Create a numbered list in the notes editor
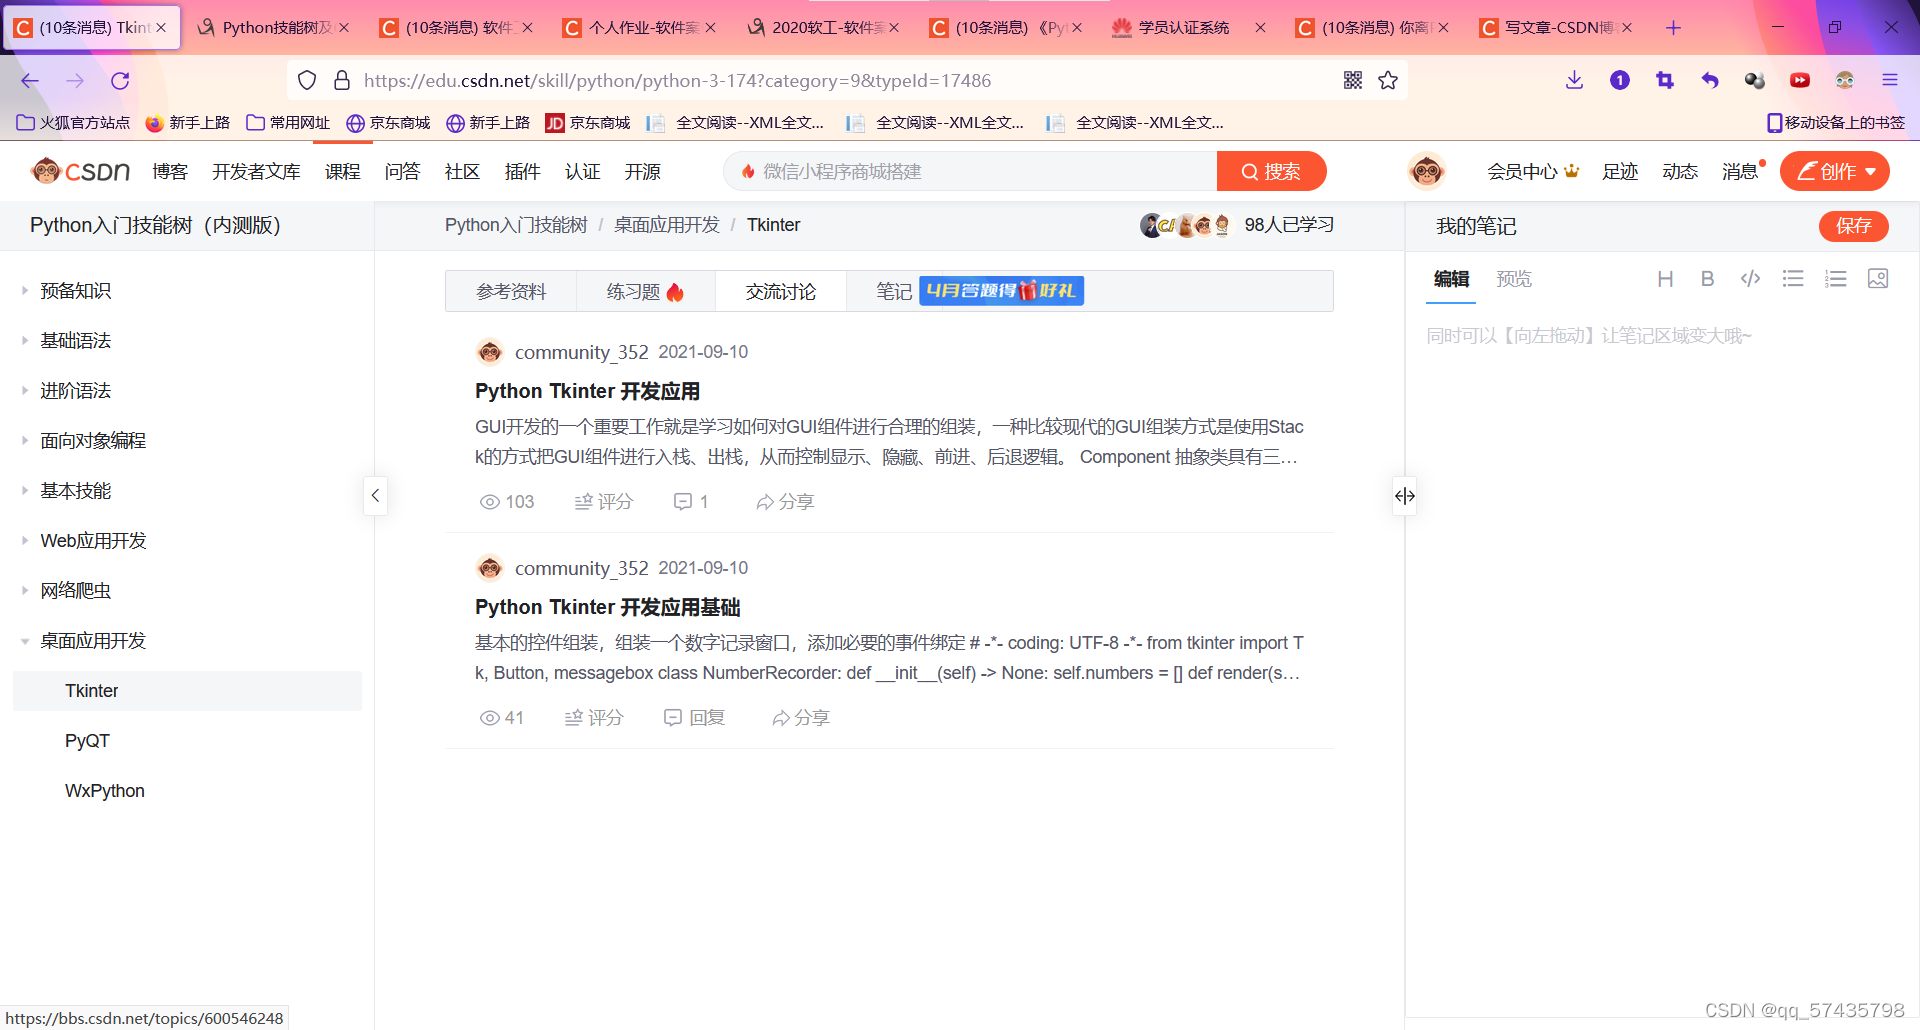Viewport: 1920px width, 1030px height. 1835,279
